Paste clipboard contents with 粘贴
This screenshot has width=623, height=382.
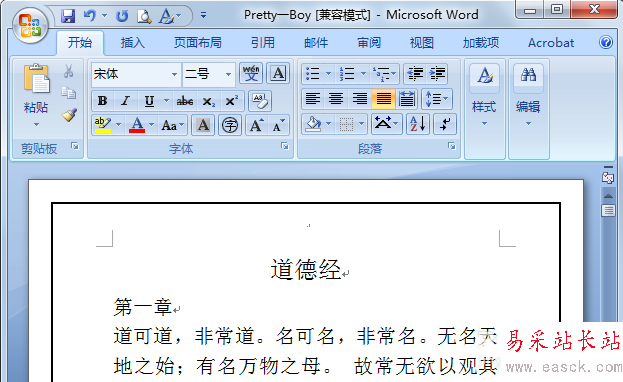36,88
